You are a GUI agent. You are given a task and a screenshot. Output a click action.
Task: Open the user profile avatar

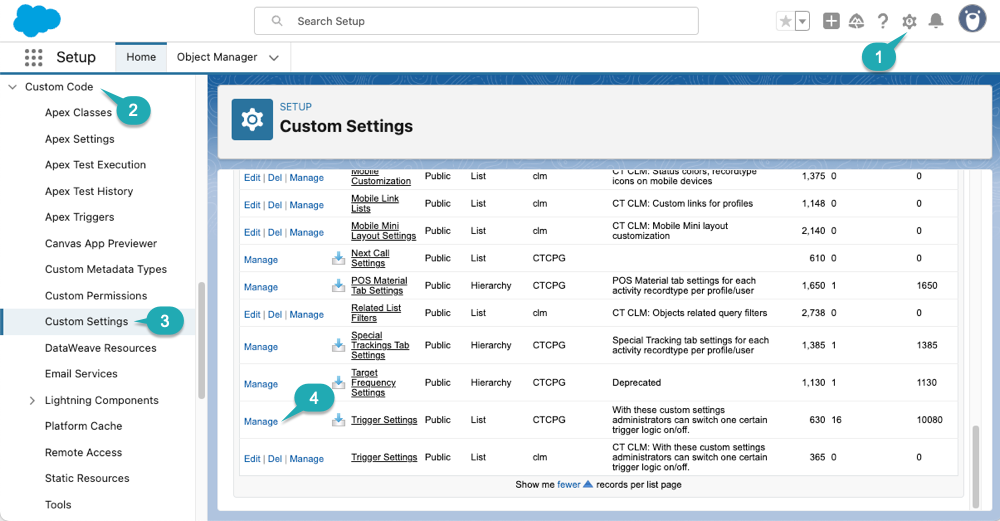point(972,19)
